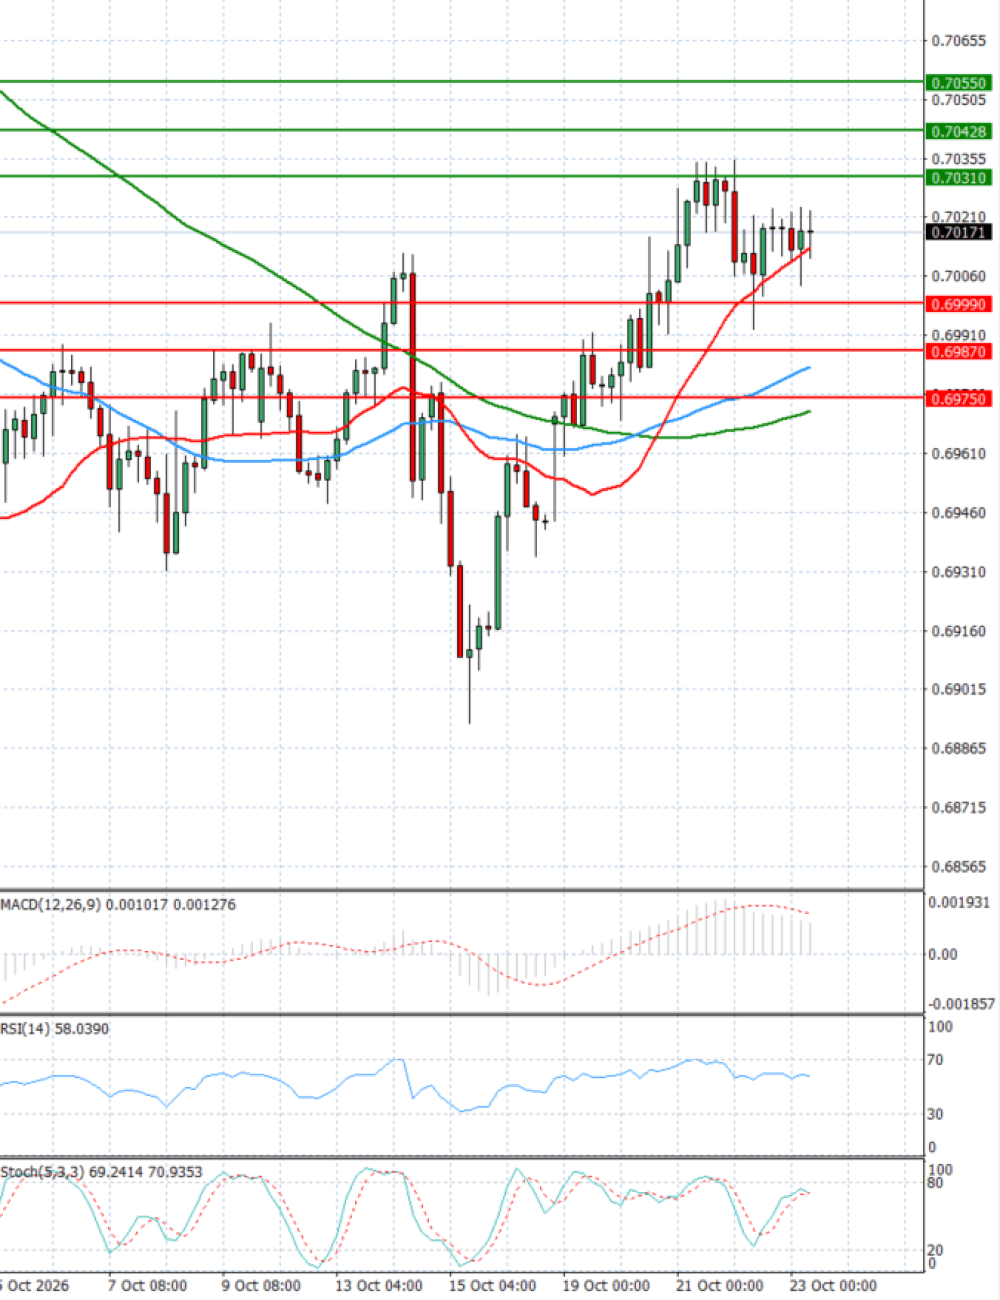The image size is (1000, 1300).
Task: Click the 13 Oct 04:00 time axis label
Action: click(378, 1285)
